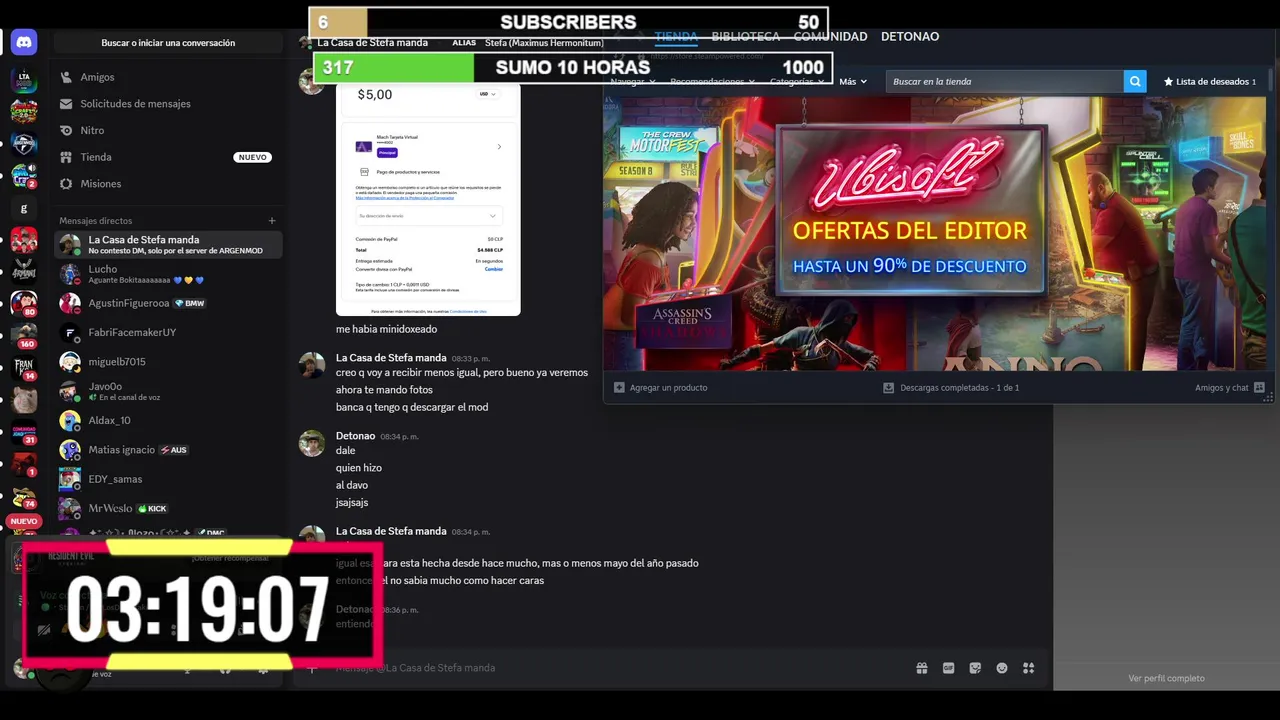This screenshot has width=1280, height=720.
Task: Expand the Recomendaciones dropdown in Steam
Action: tap(713, 82)
